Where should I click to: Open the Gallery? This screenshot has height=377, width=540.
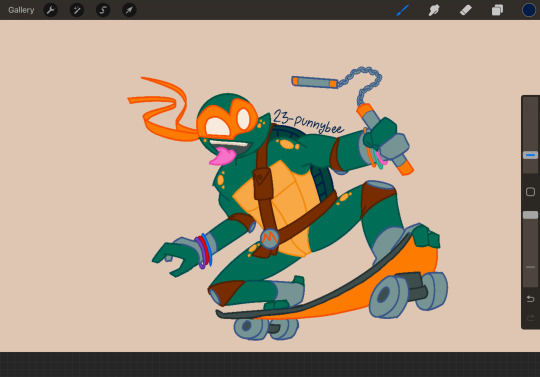pos(21,10)
